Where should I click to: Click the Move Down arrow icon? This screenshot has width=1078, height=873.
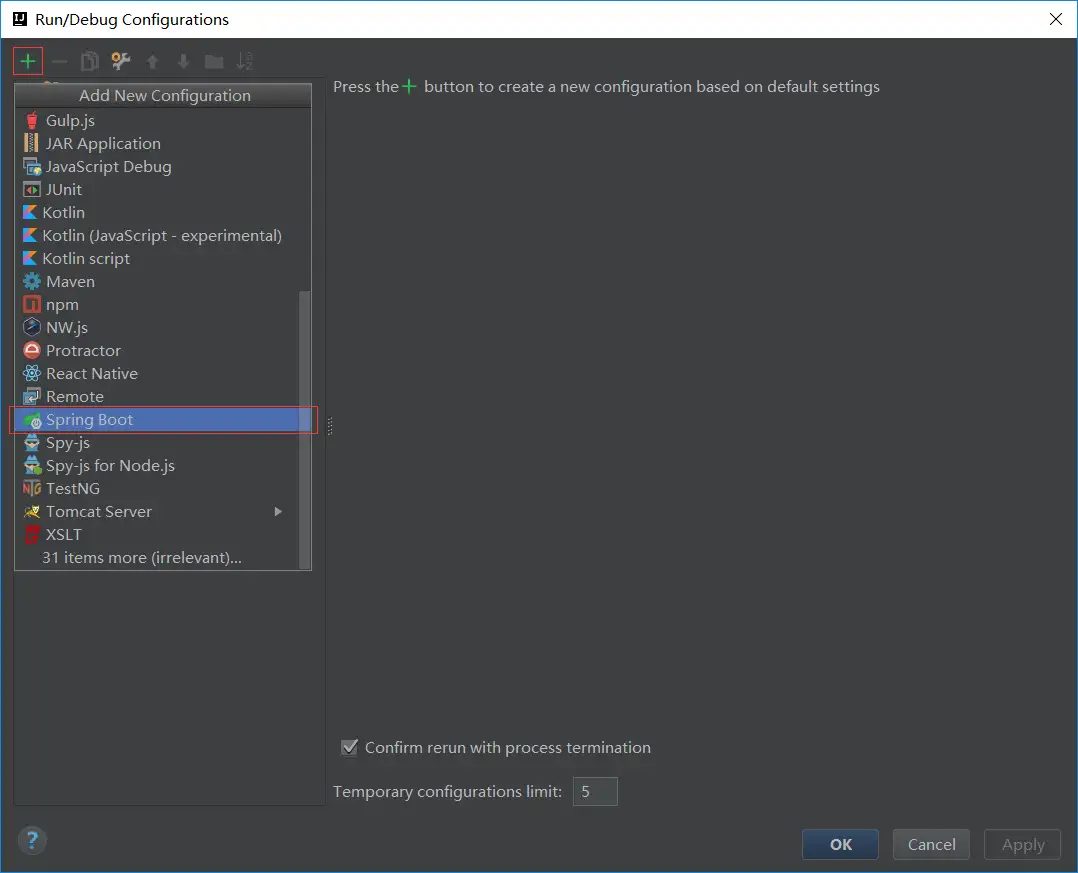pos(183,62)
